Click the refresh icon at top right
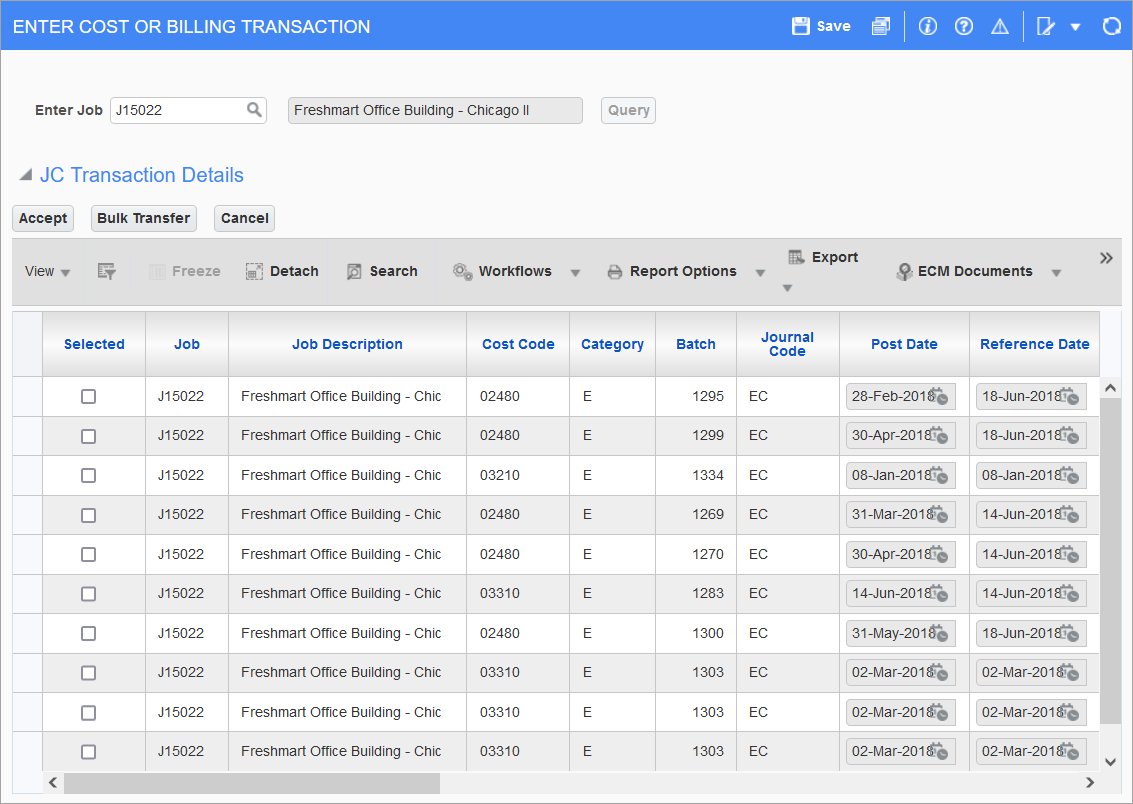Screen dimensions: 1133x804 click(x=1111, y=26)
